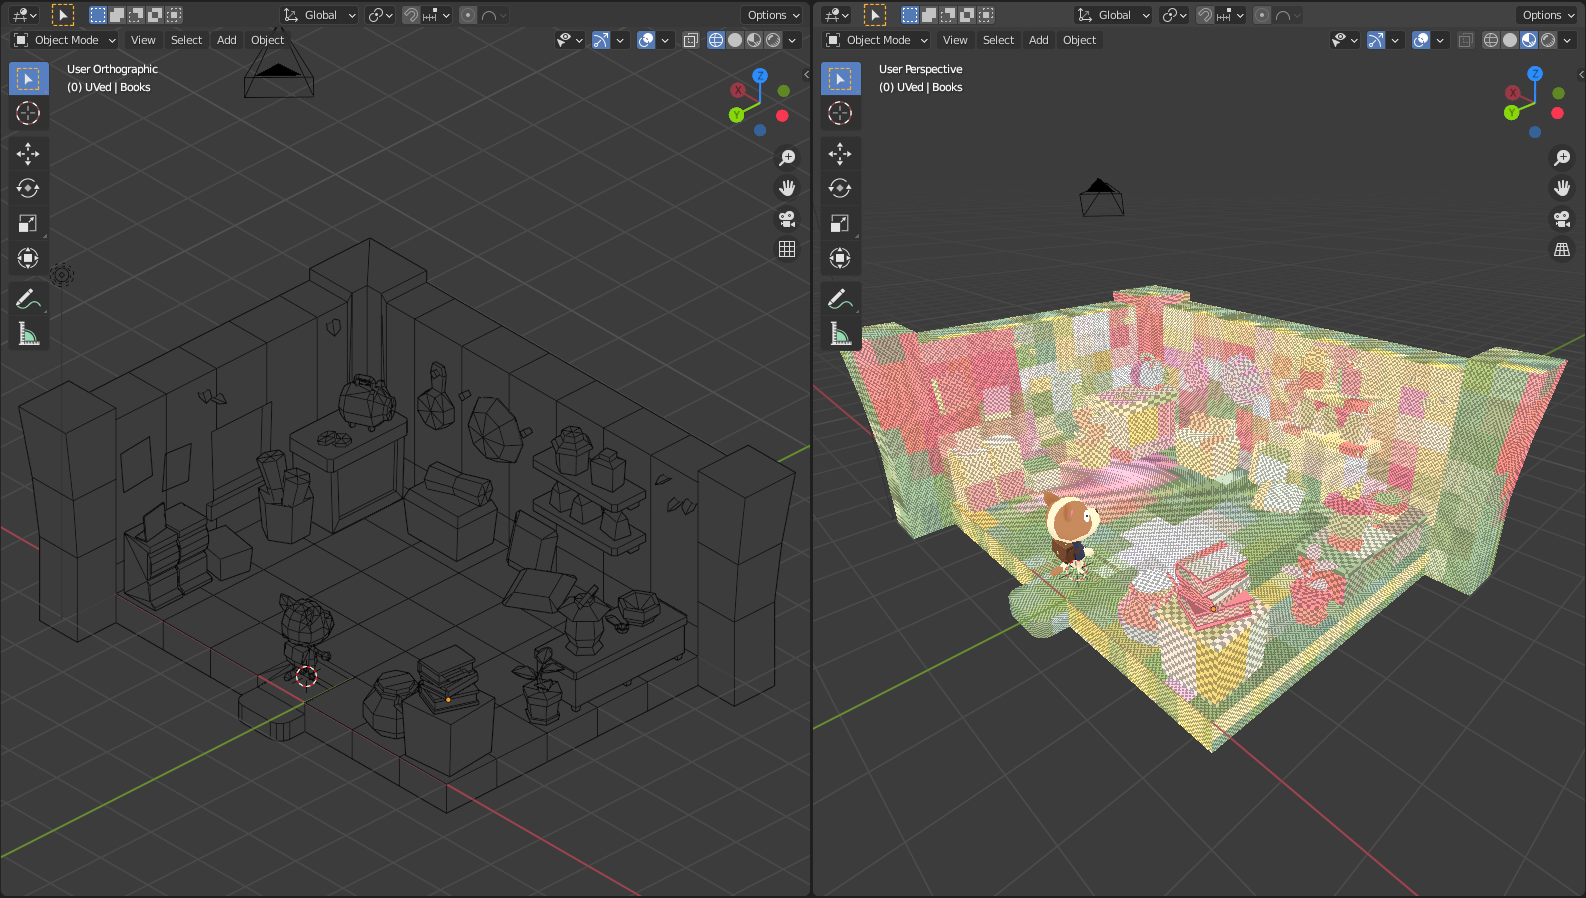The height and width of the screenshot is (898, 1586).
Task: Open Select menu in right viewport
Action: (998, 40)
